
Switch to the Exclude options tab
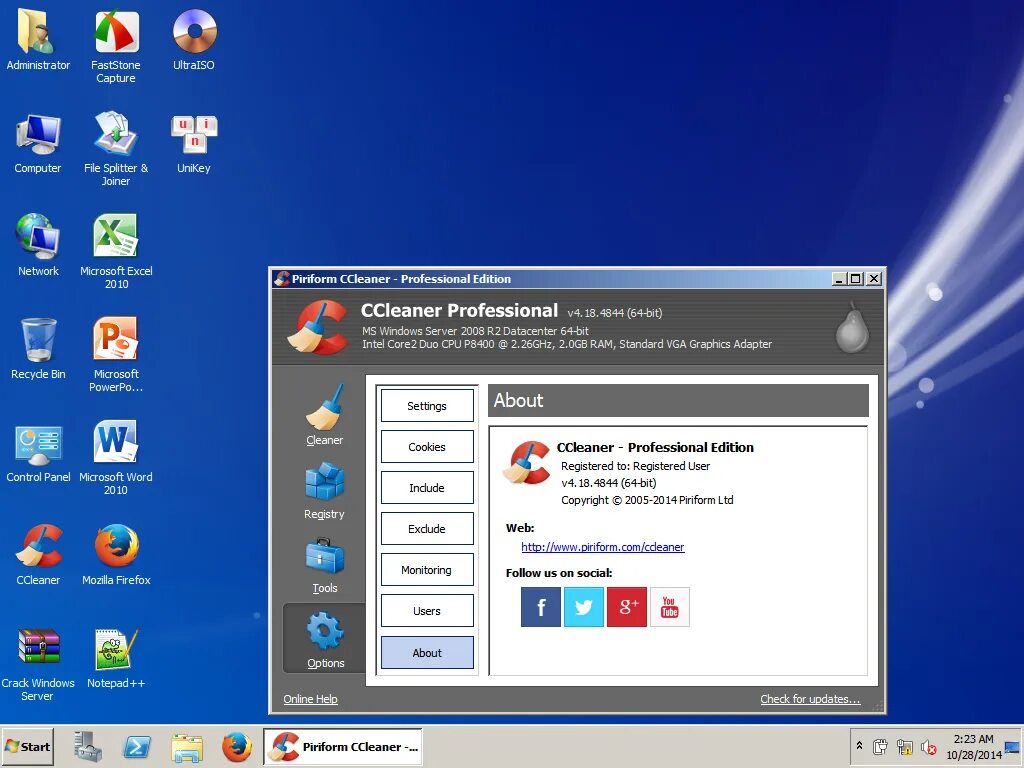tap(427, 529)
